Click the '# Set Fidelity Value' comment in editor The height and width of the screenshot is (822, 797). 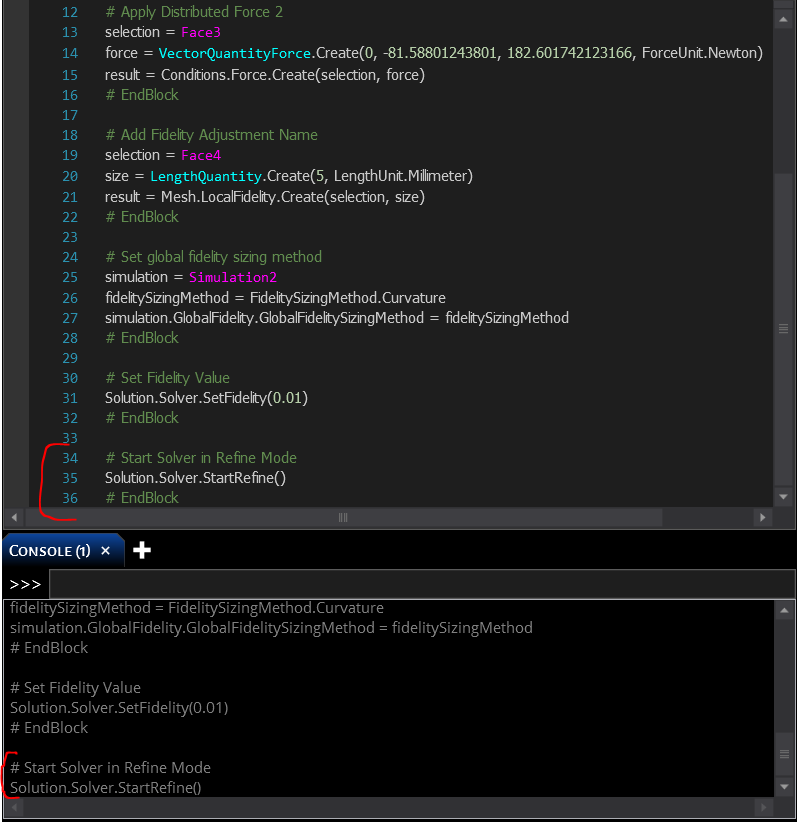click(167, 378)
